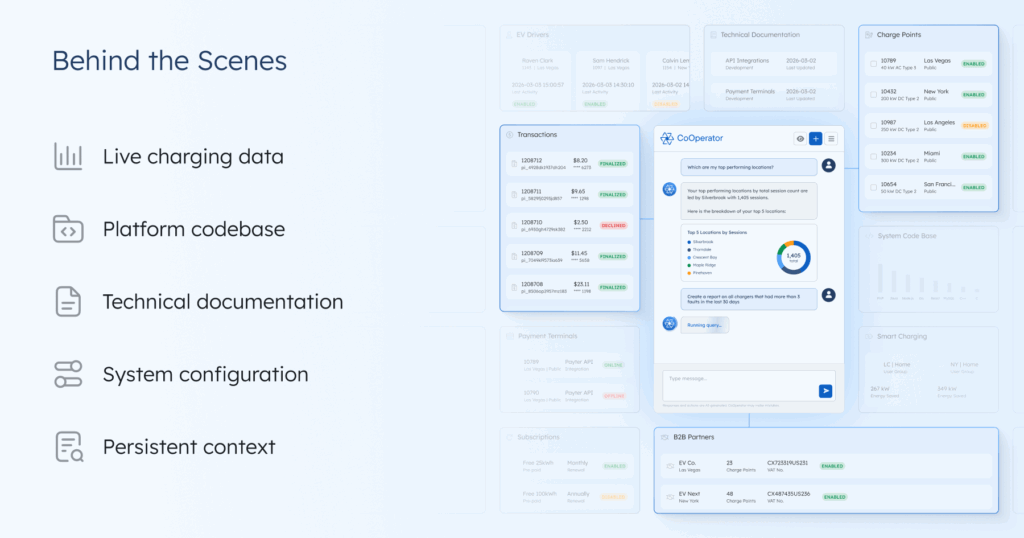Click the System configuration switches icon
The width and height of the screenshot is (1024, 538).
68,374
